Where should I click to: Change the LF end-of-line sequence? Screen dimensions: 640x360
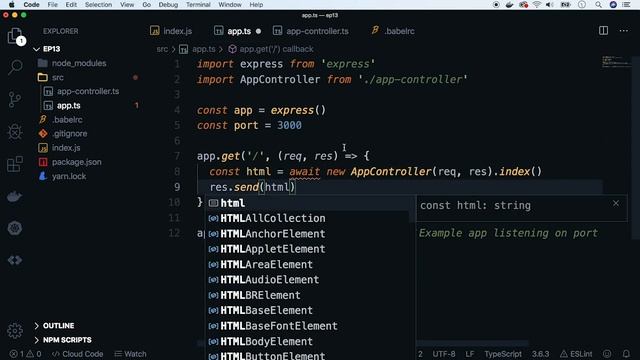click(470, 354)
